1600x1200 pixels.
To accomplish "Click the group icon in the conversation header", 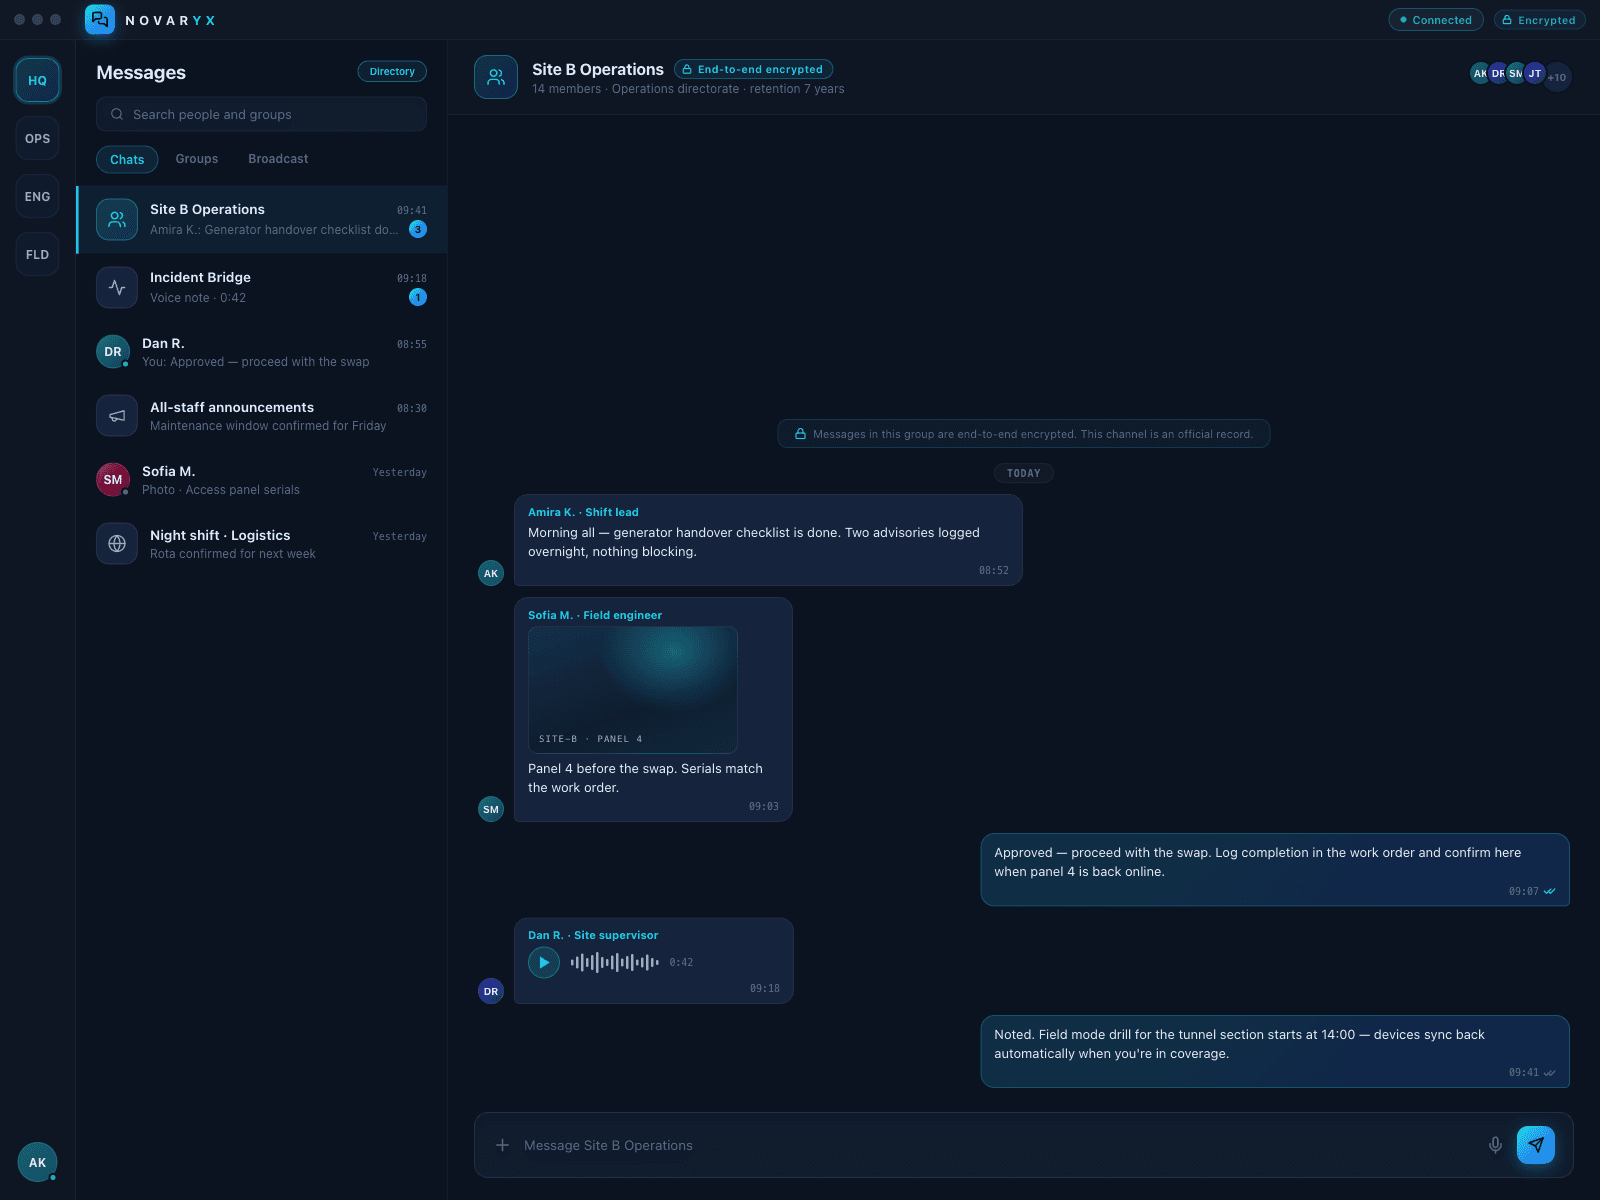I will 496,77.
